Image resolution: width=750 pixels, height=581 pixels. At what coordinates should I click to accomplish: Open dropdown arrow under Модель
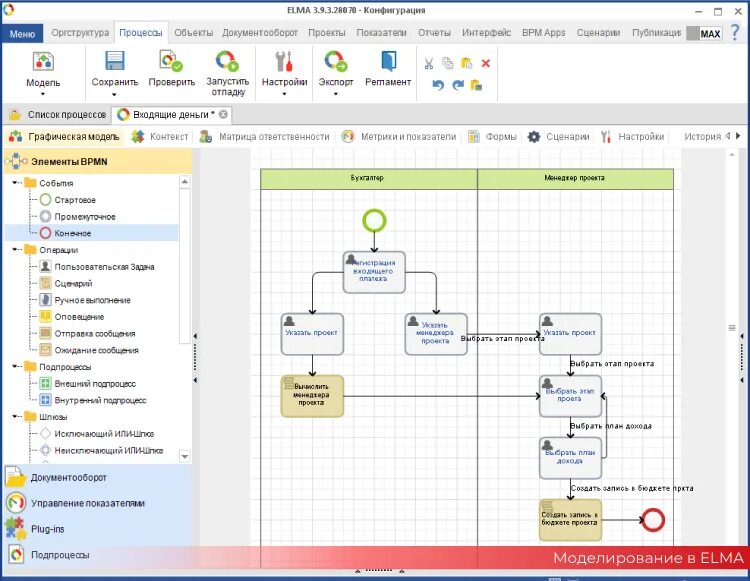point(43,94)
